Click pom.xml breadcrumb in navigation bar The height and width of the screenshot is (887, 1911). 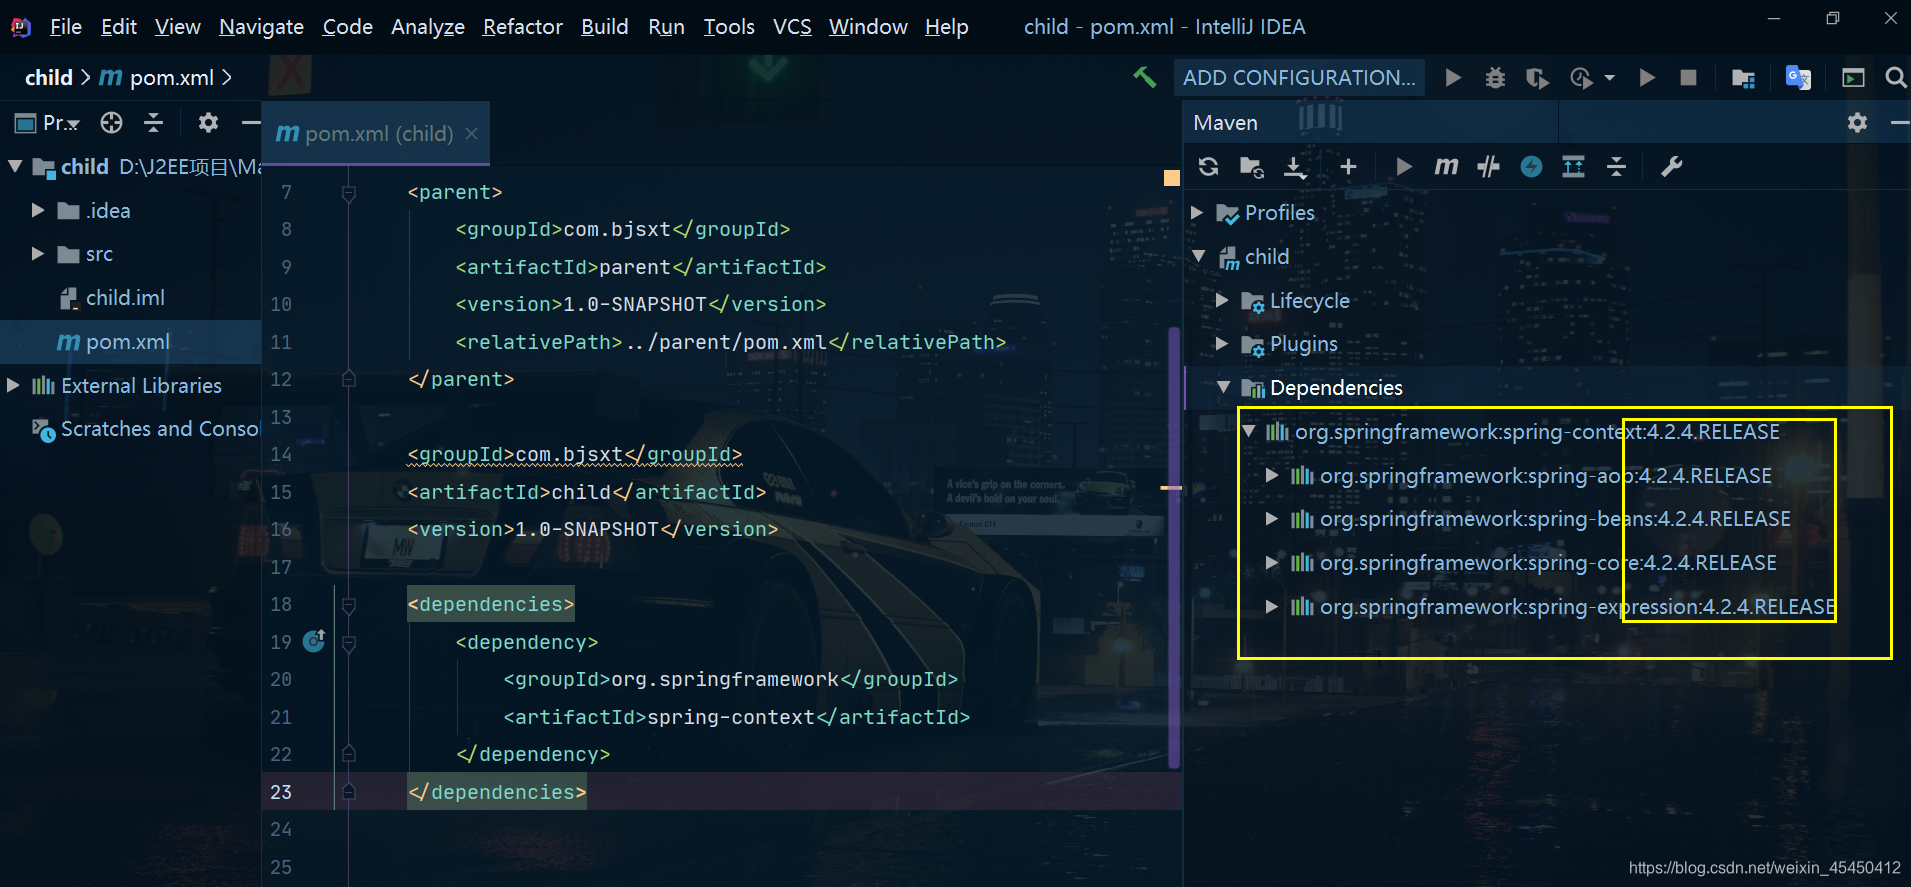coord(156,78)
